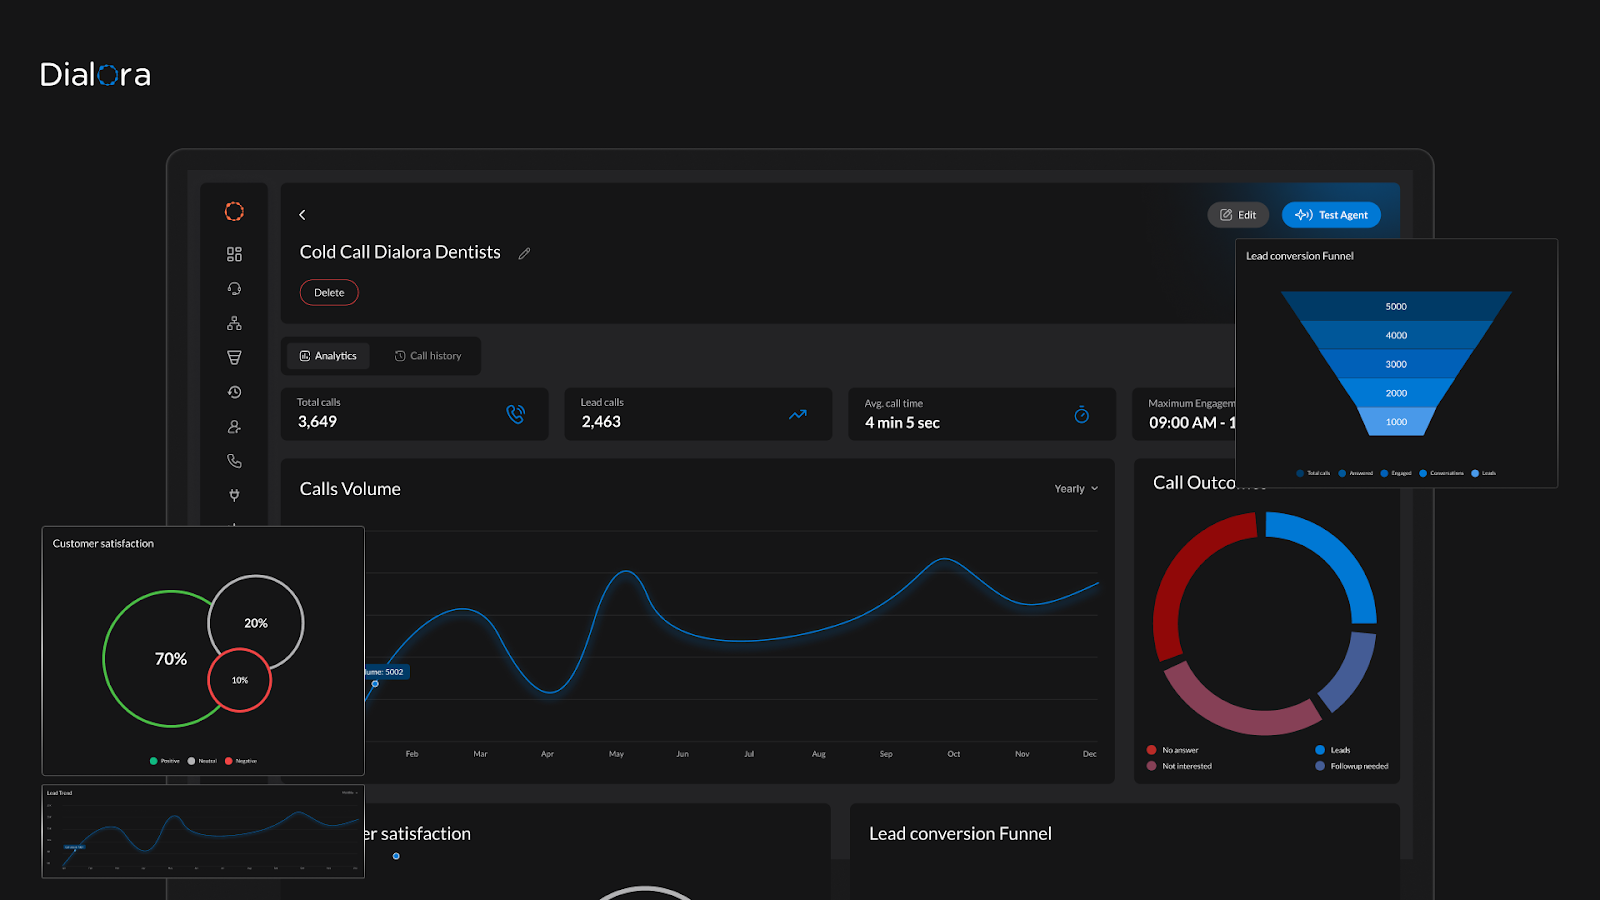Select the dashboard grid icon in sidebar
The height and width of the screenshot is (900, 1600).
click(x=234, y=253)
